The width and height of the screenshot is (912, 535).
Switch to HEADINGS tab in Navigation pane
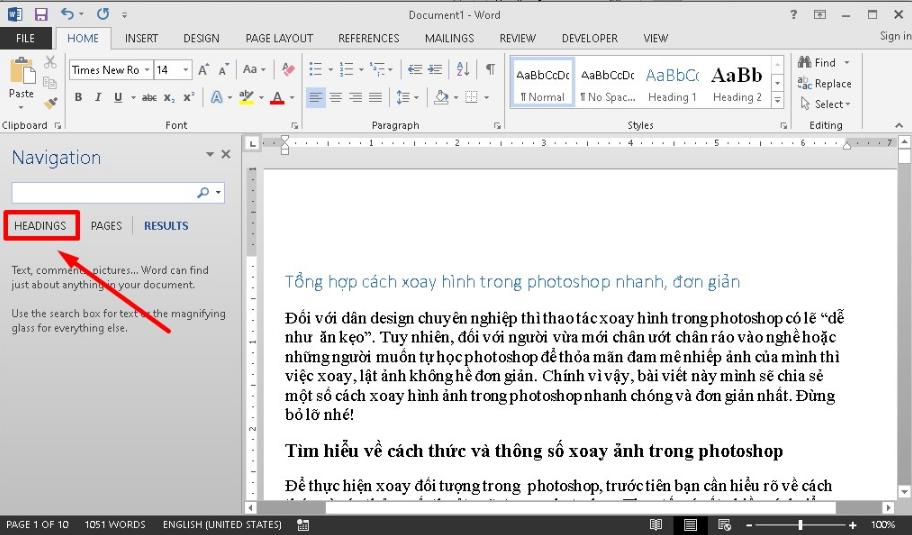(x=40, y=226)
